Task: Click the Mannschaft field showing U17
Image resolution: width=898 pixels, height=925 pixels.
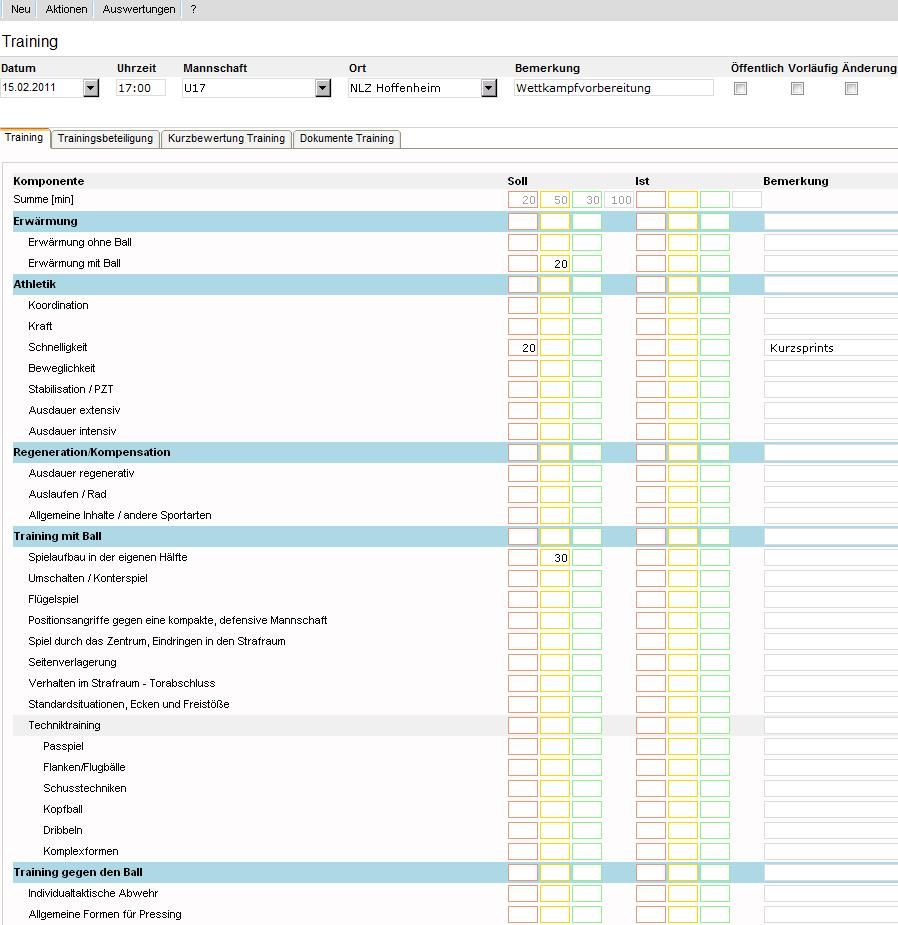Action: click(249, 88)
